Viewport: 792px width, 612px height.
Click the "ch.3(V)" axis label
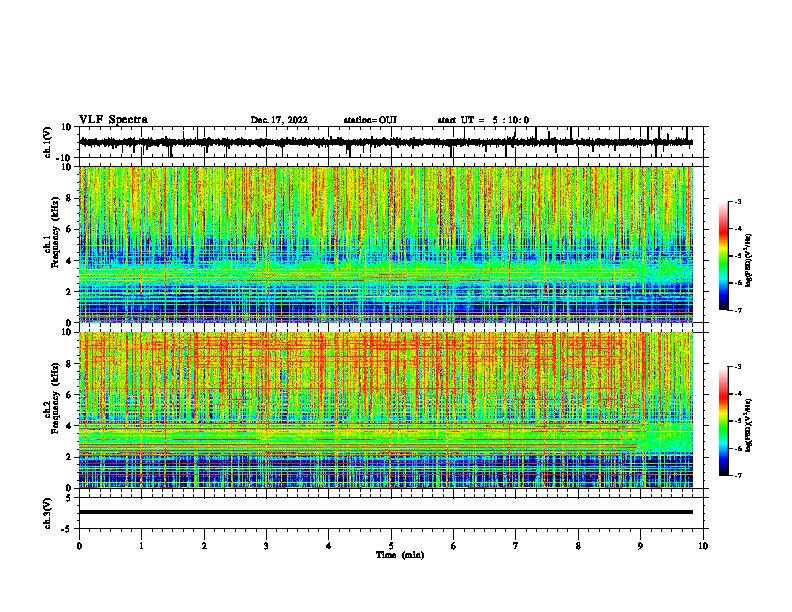[48, 513]
